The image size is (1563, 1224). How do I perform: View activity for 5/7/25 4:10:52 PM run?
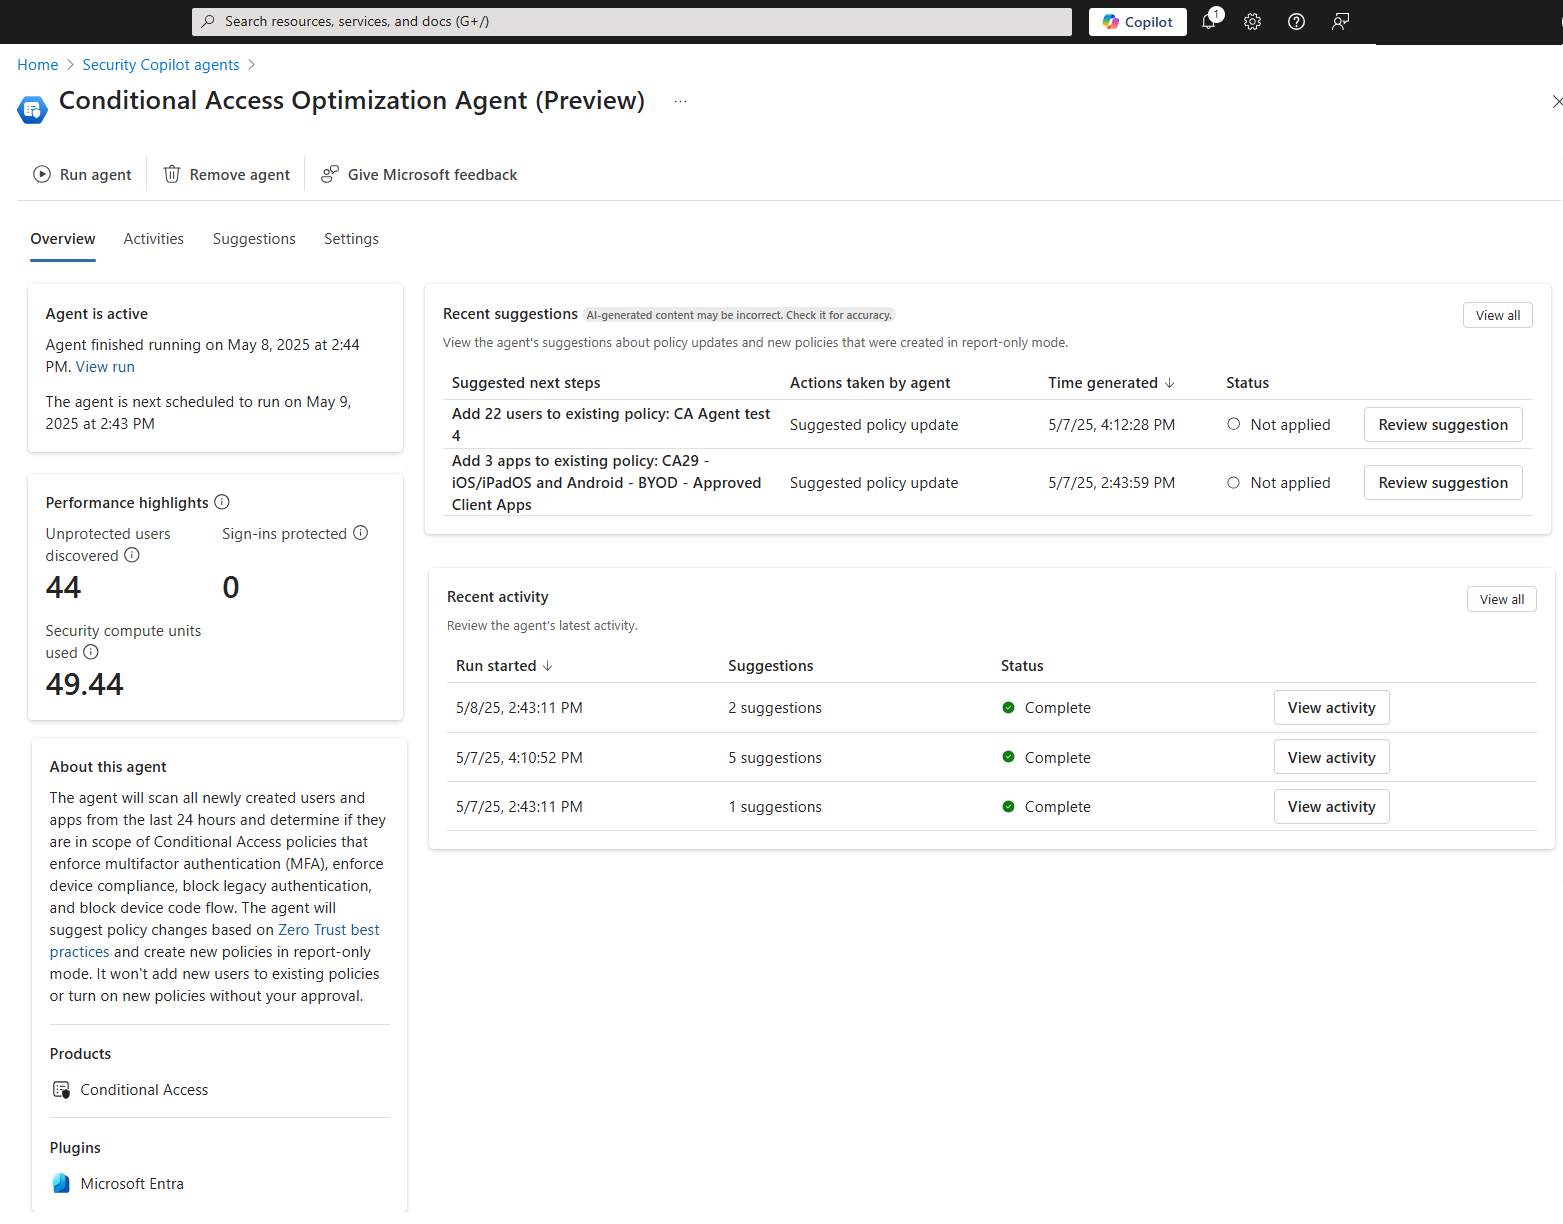(x=1331, y=758)
